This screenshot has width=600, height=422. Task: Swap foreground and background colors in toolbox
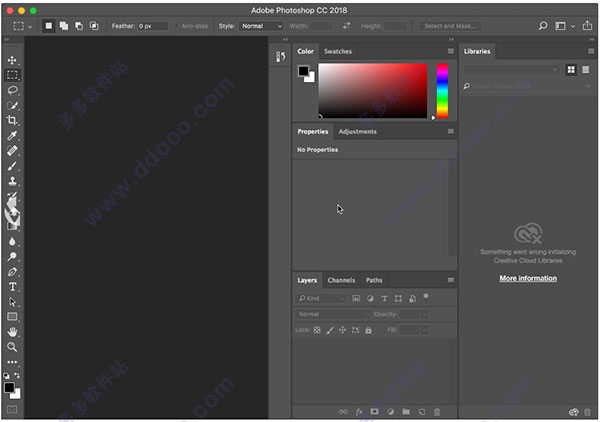17,376
